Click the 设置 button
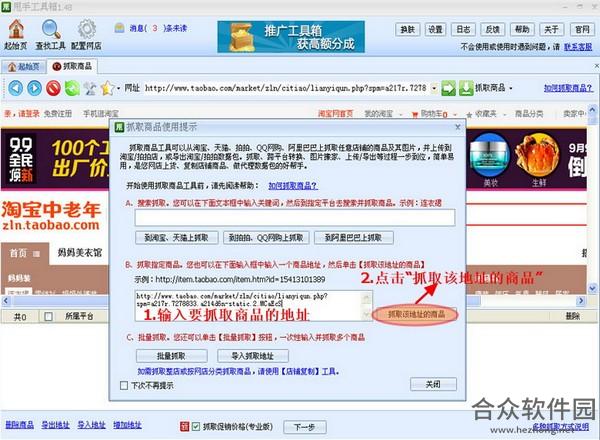This screenshot has width=600, height=440. (x=435, y=29)
